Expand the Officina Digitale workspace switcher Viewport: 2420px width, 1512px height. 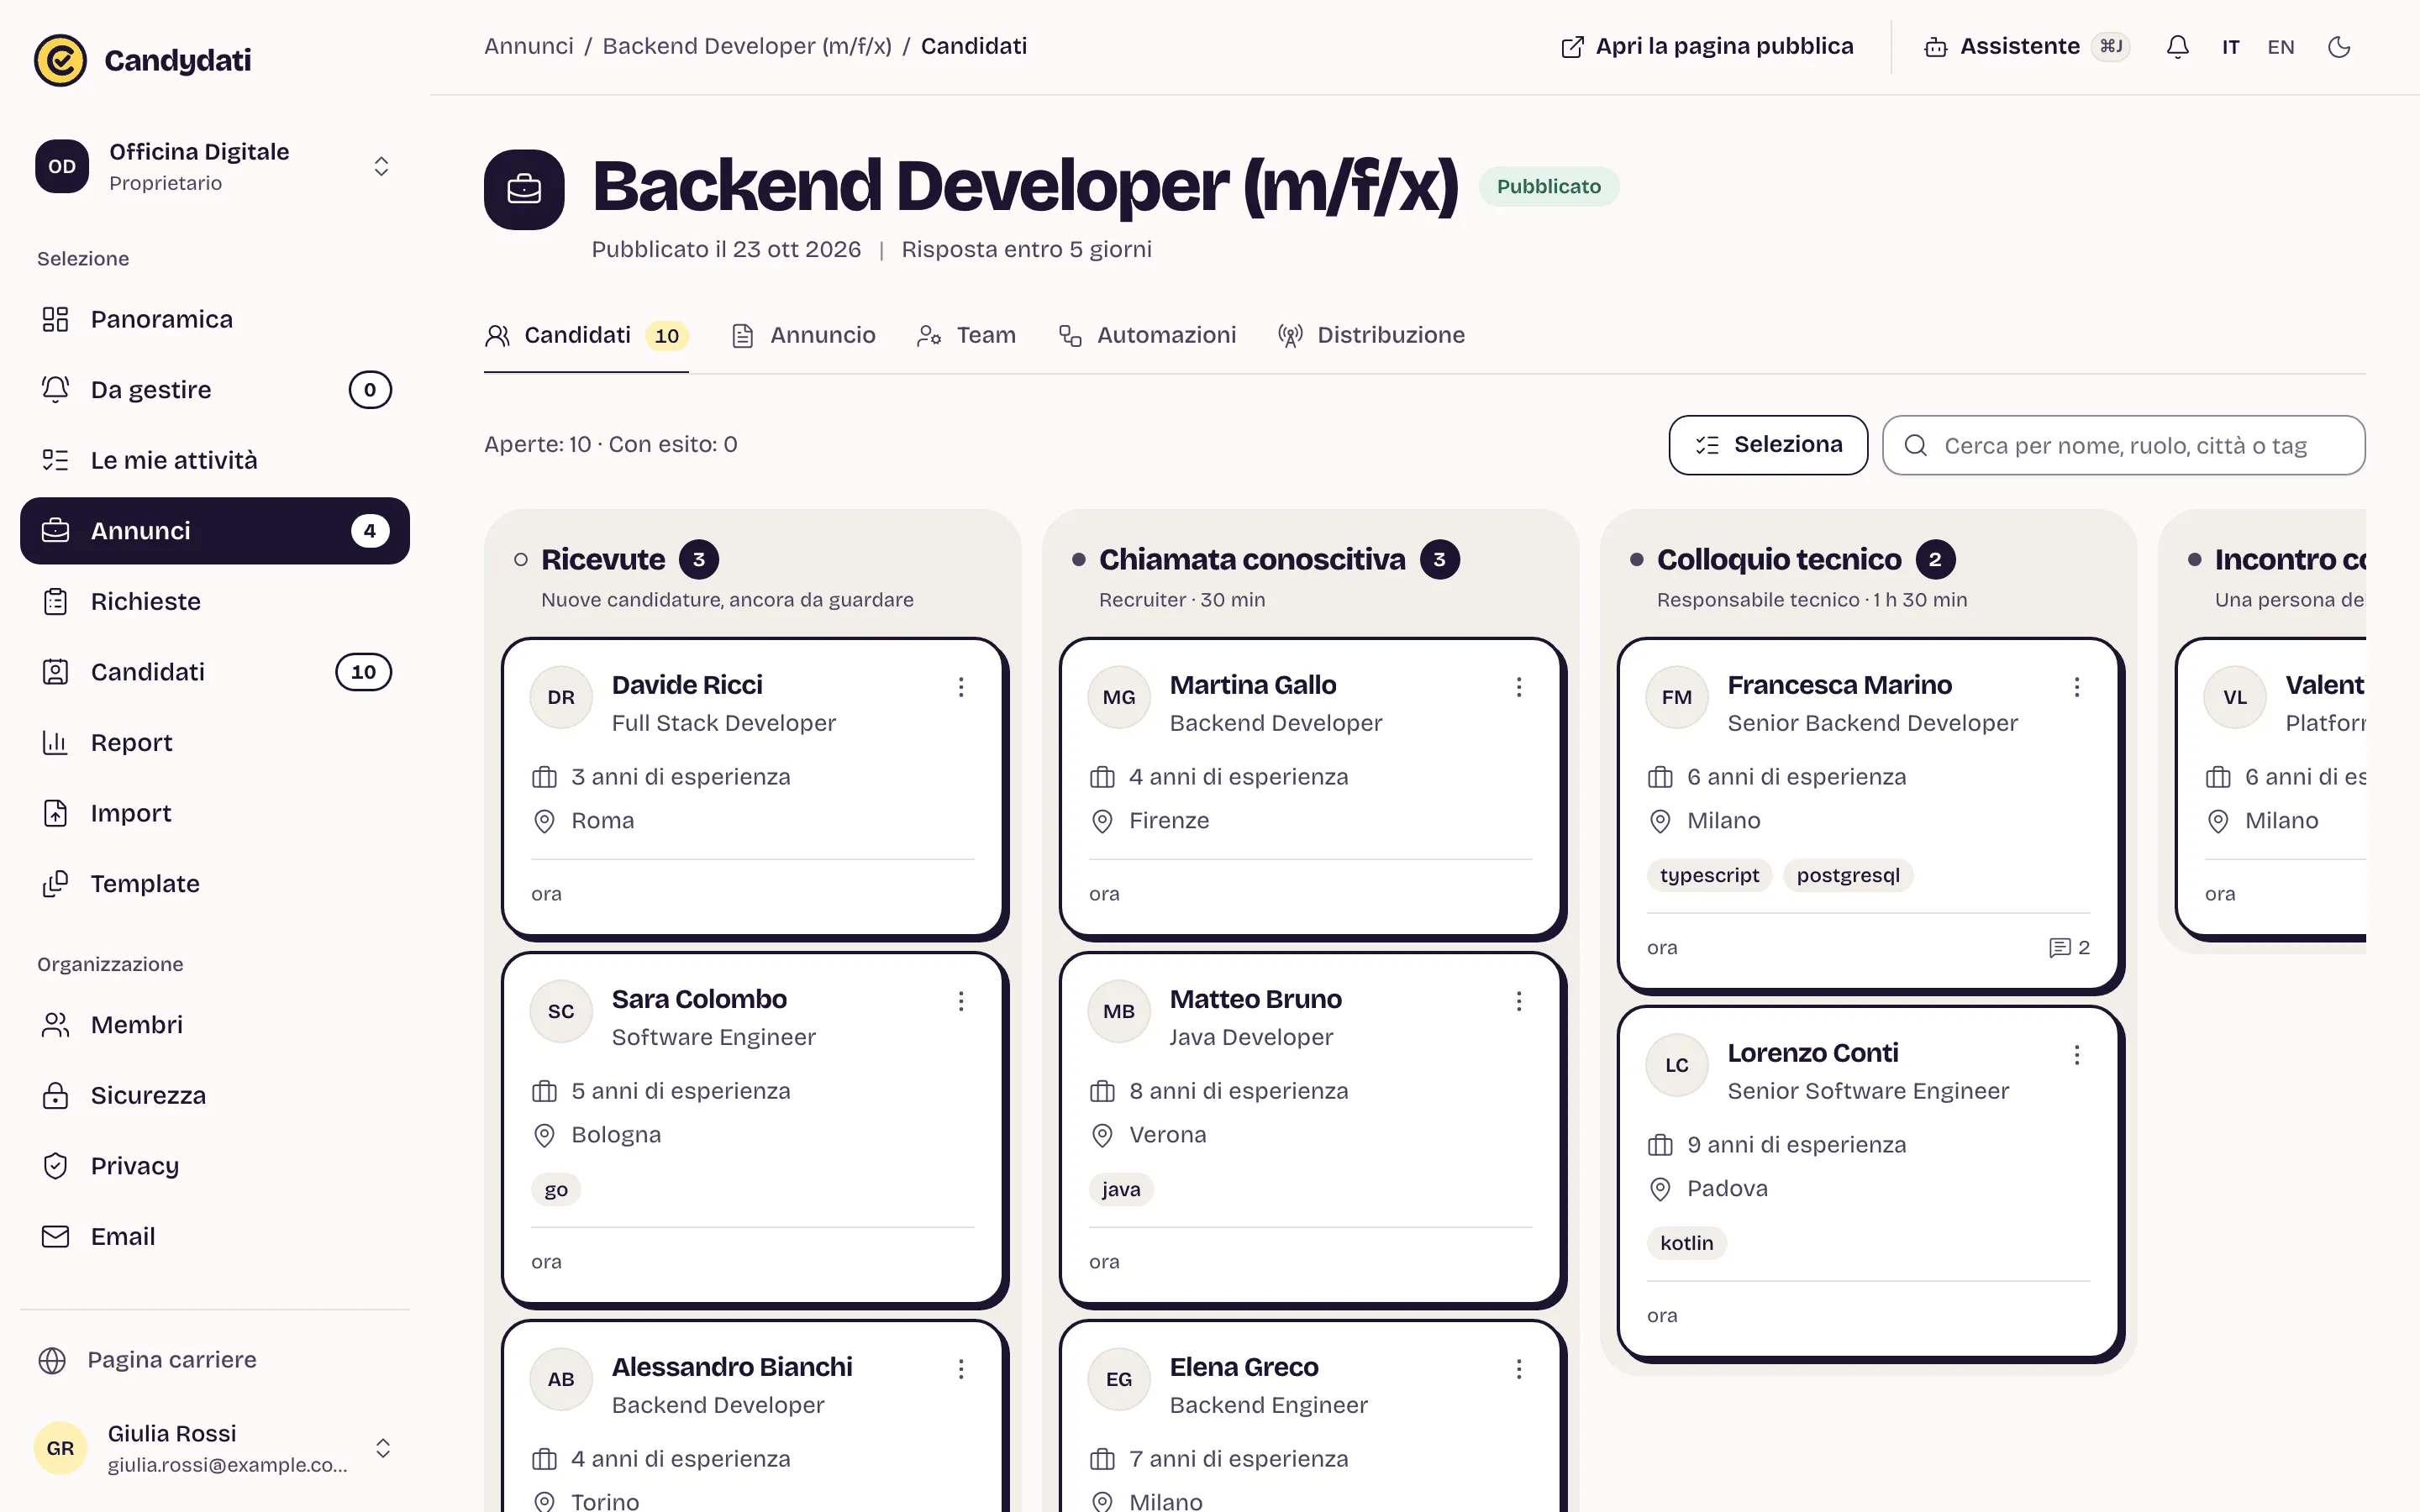tap(214, 166)
